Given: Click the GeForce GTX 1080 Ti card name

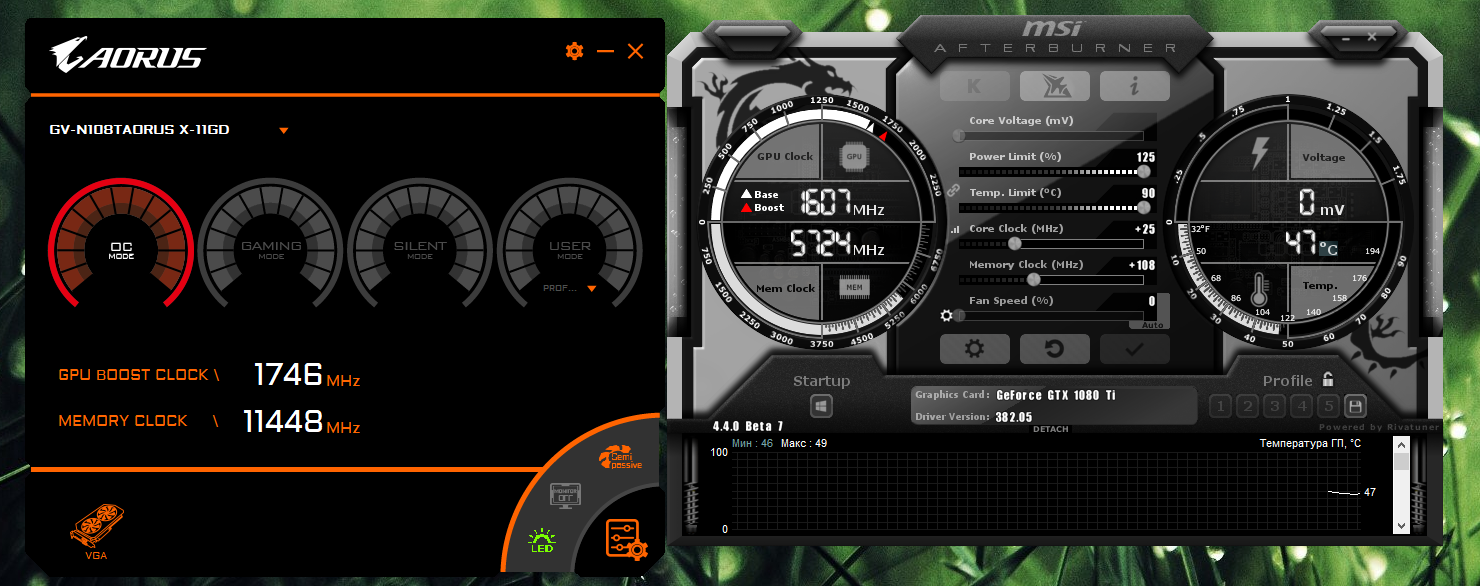Looking at the screenshot, I should [1056, 395].
